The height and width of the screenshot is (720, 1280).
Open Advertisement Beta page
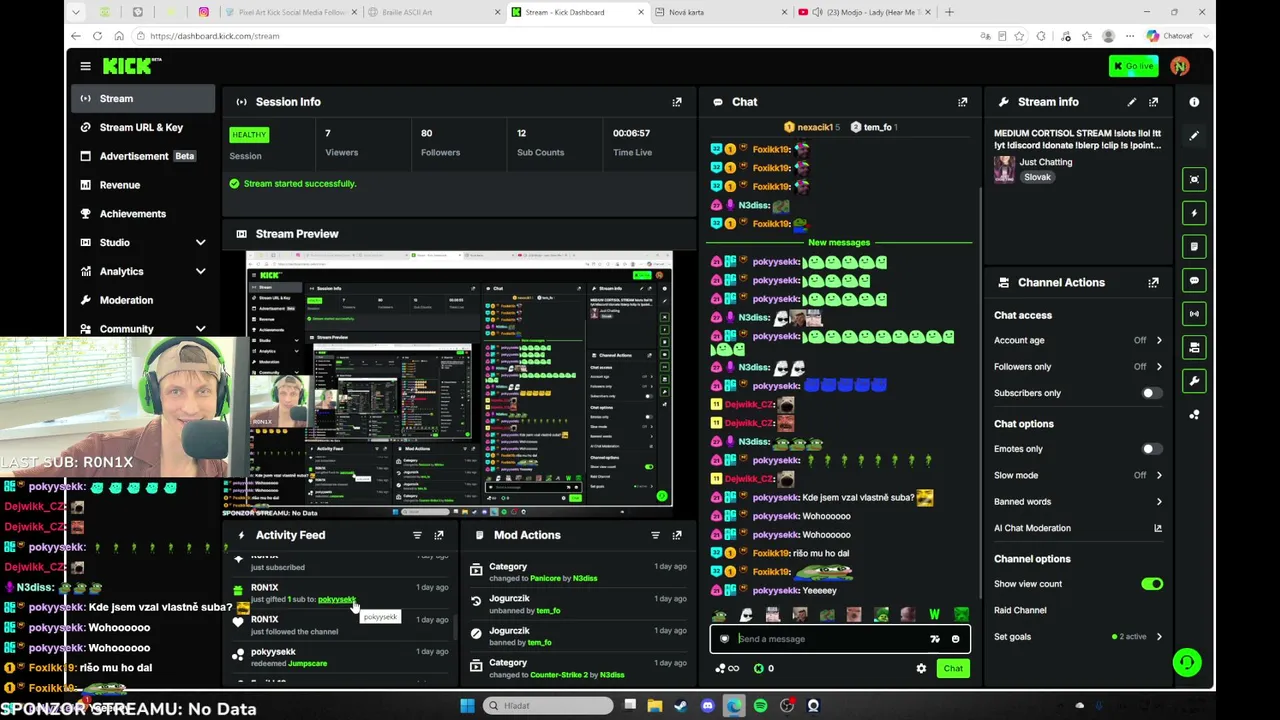(x=143, y=156)
